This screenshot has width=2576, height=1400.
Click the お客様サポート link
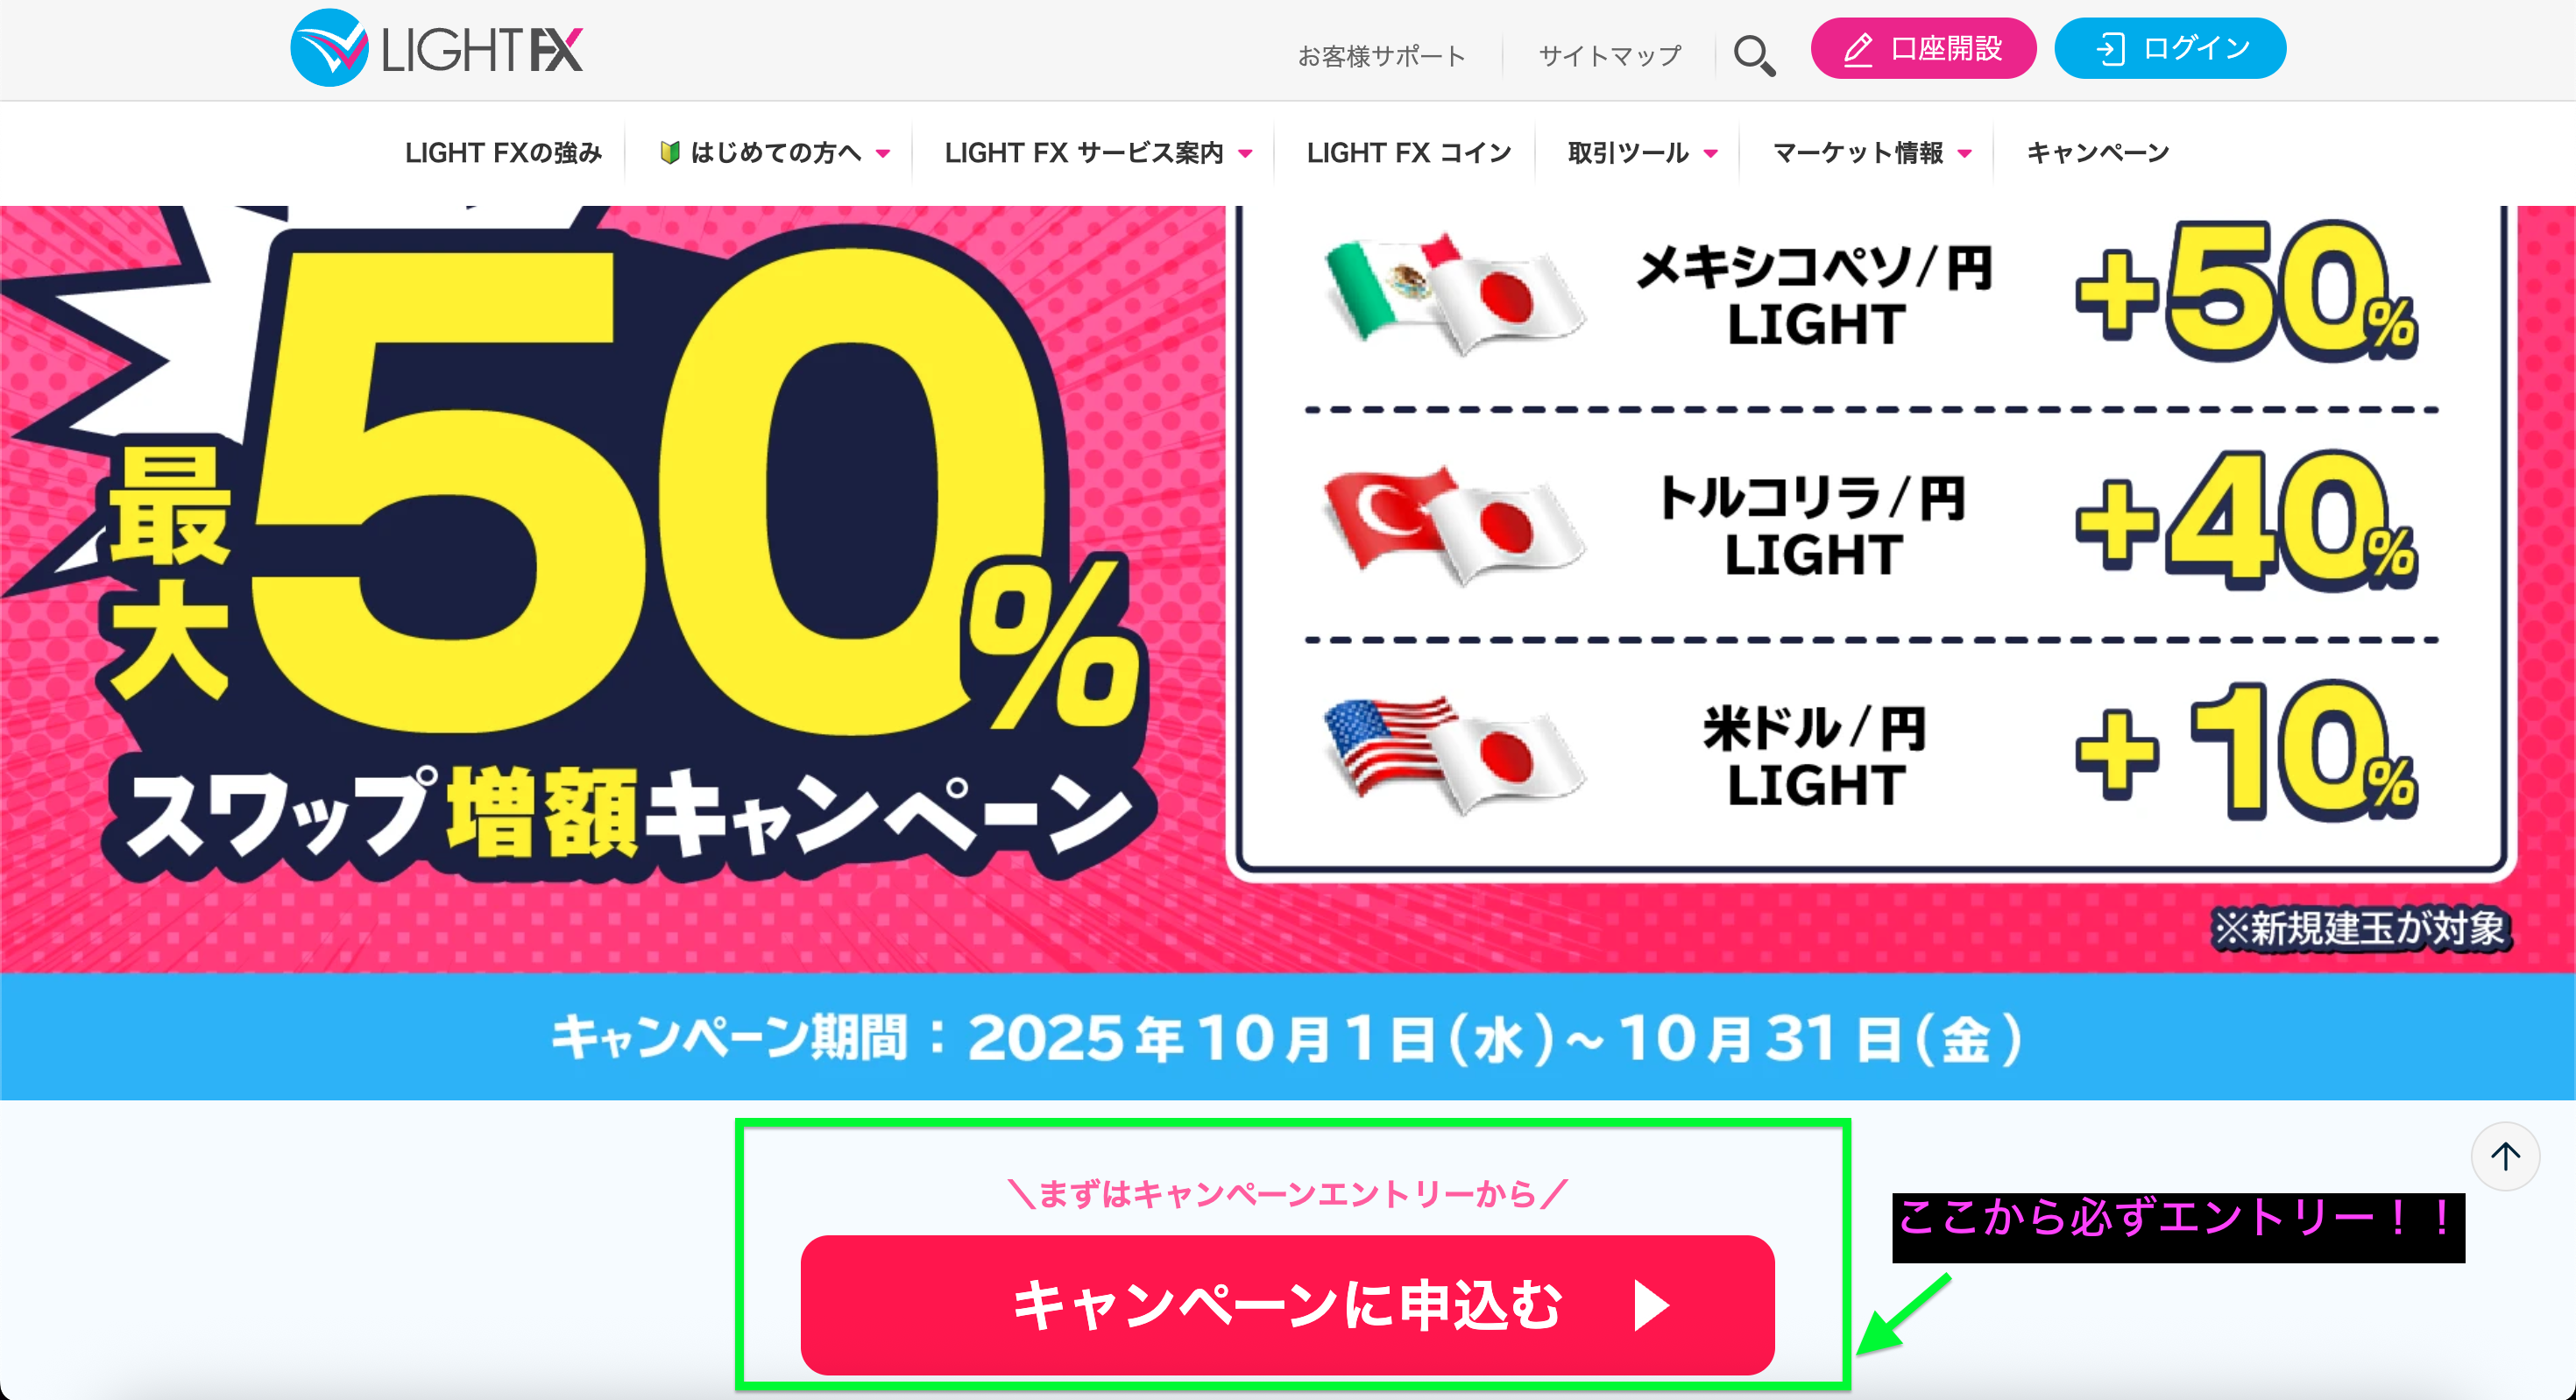pyautogui.click(x=1382, y=56)
